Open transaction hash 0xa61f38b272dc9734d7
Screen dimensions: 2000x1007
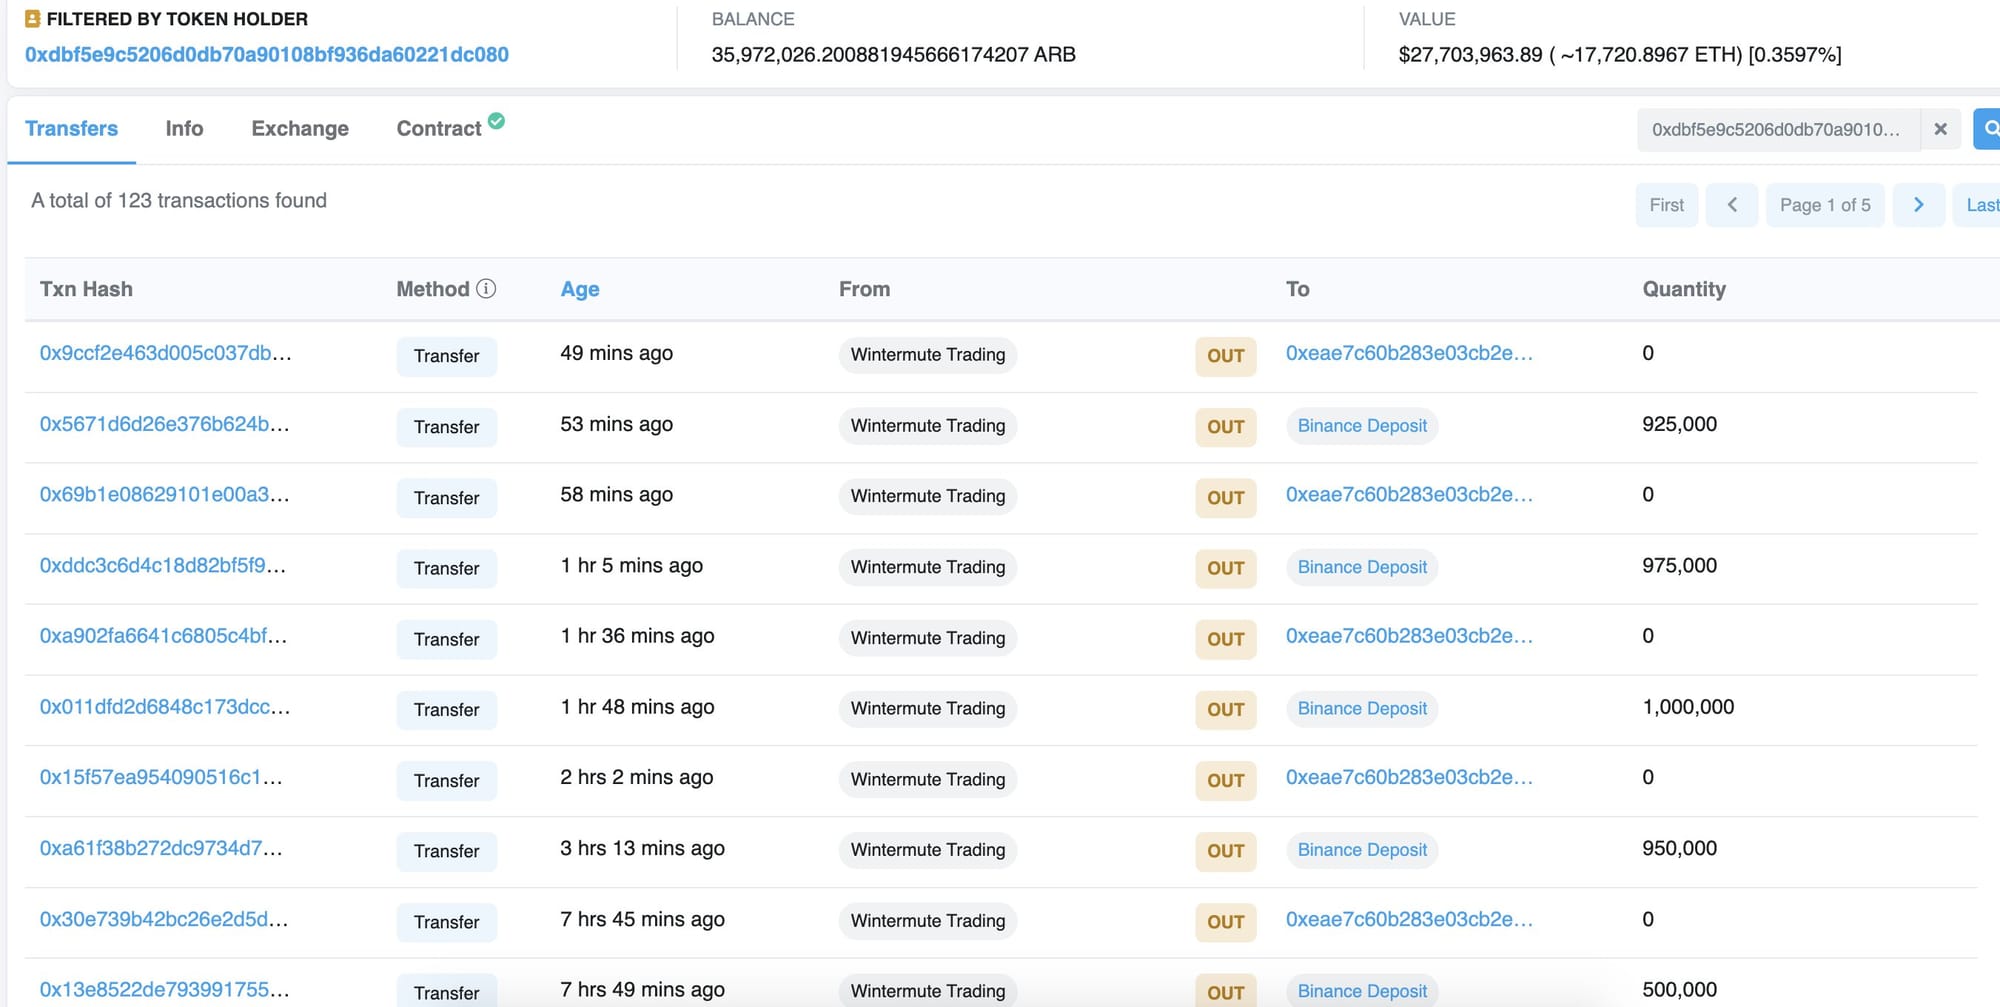[161, 848]
